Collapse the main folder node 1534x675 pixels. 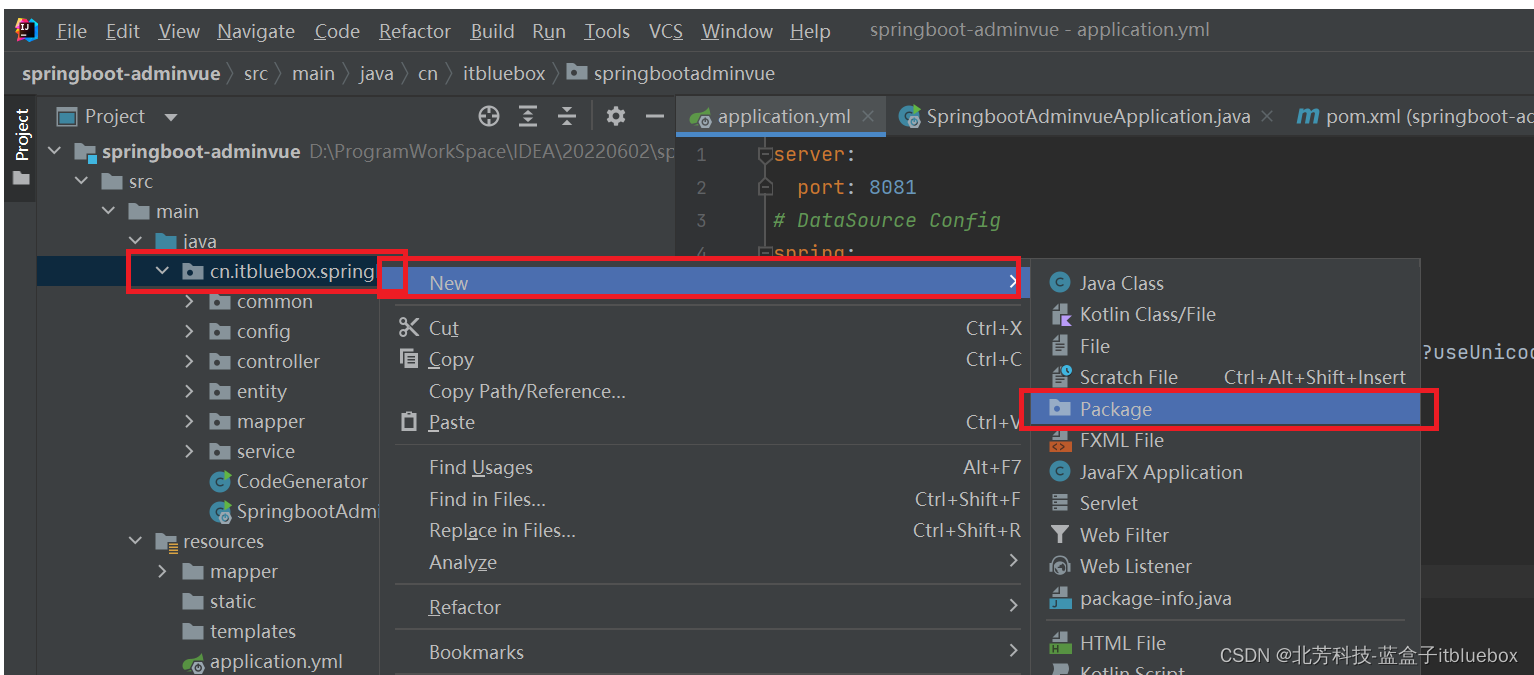click(108, 211)
